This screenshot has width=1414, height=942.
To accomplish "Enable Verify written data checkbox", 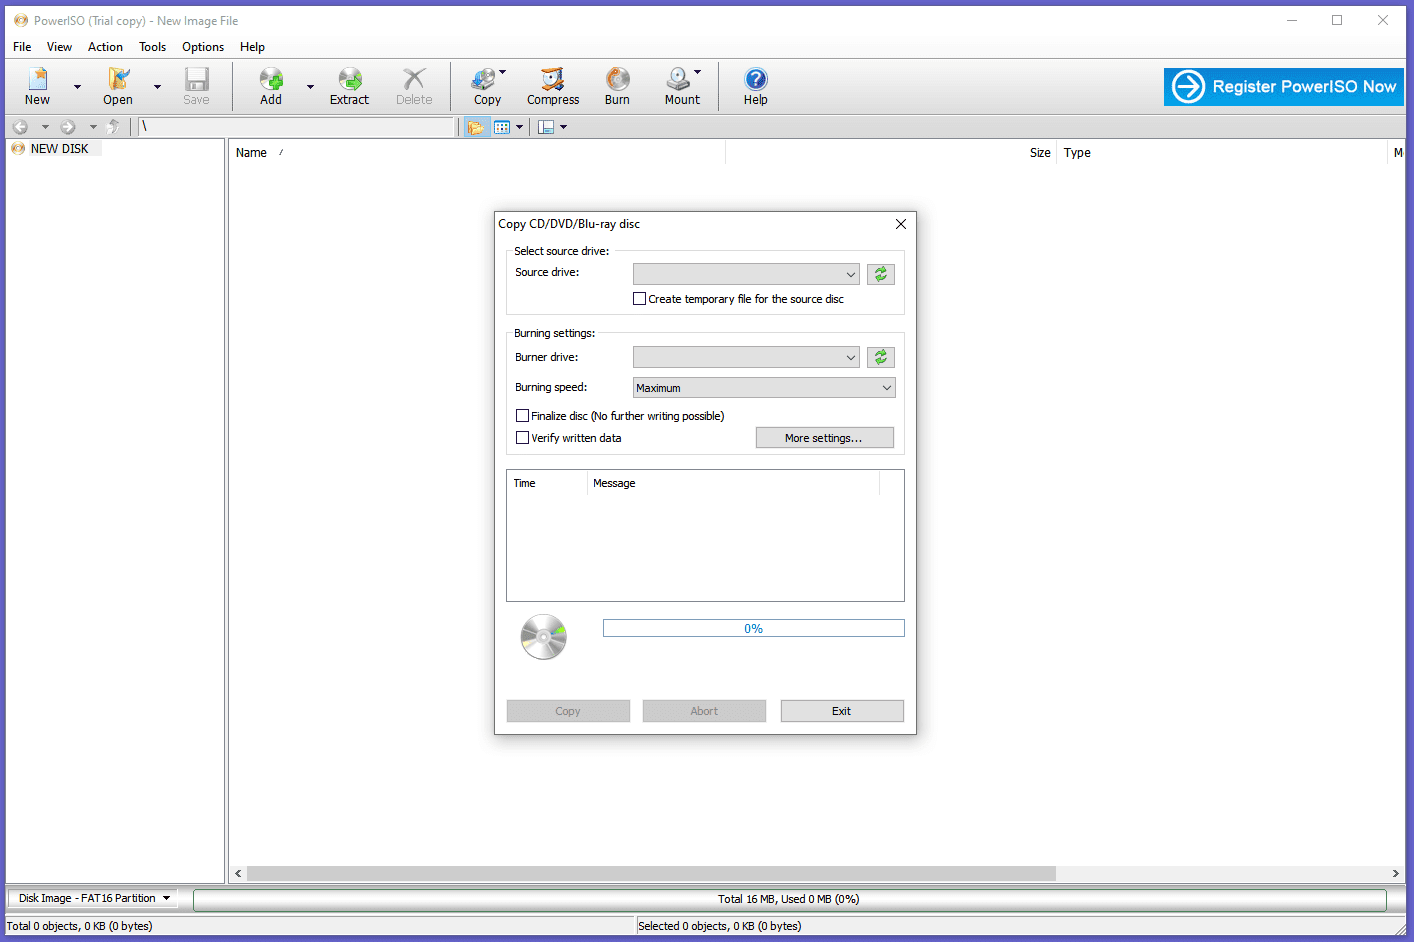I will (x=522, y=438).
